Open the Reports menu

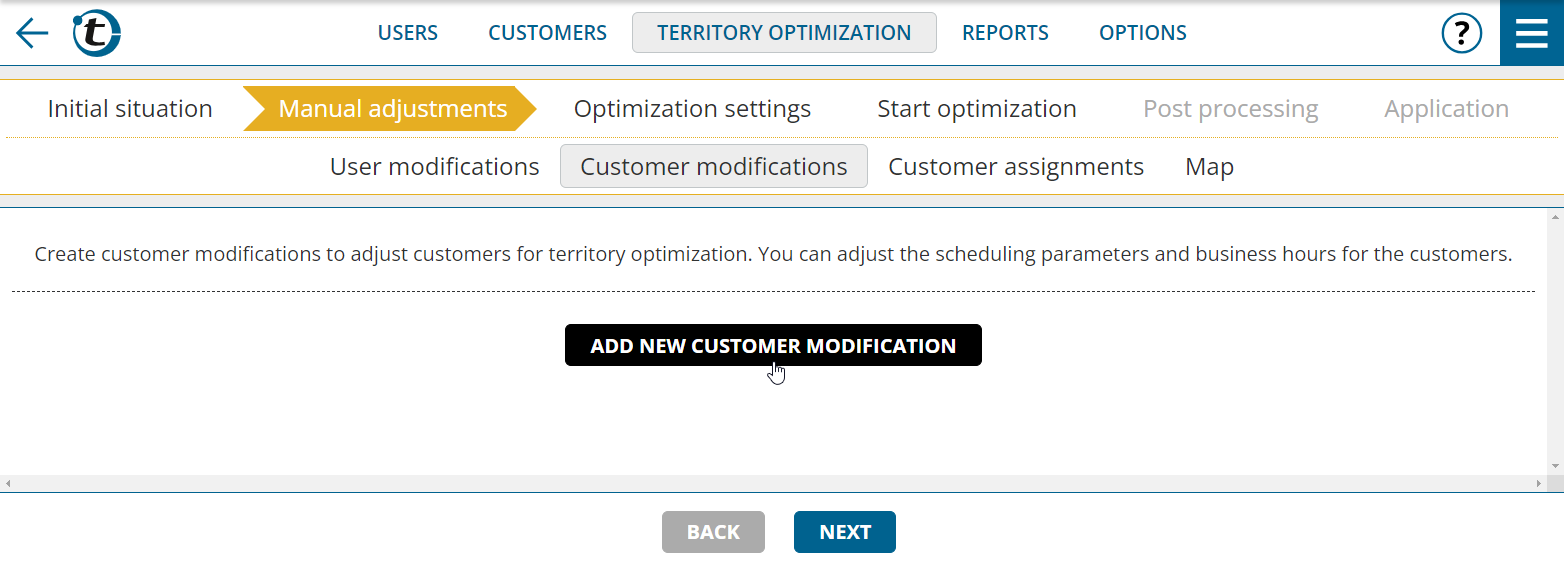(1005, 33)
